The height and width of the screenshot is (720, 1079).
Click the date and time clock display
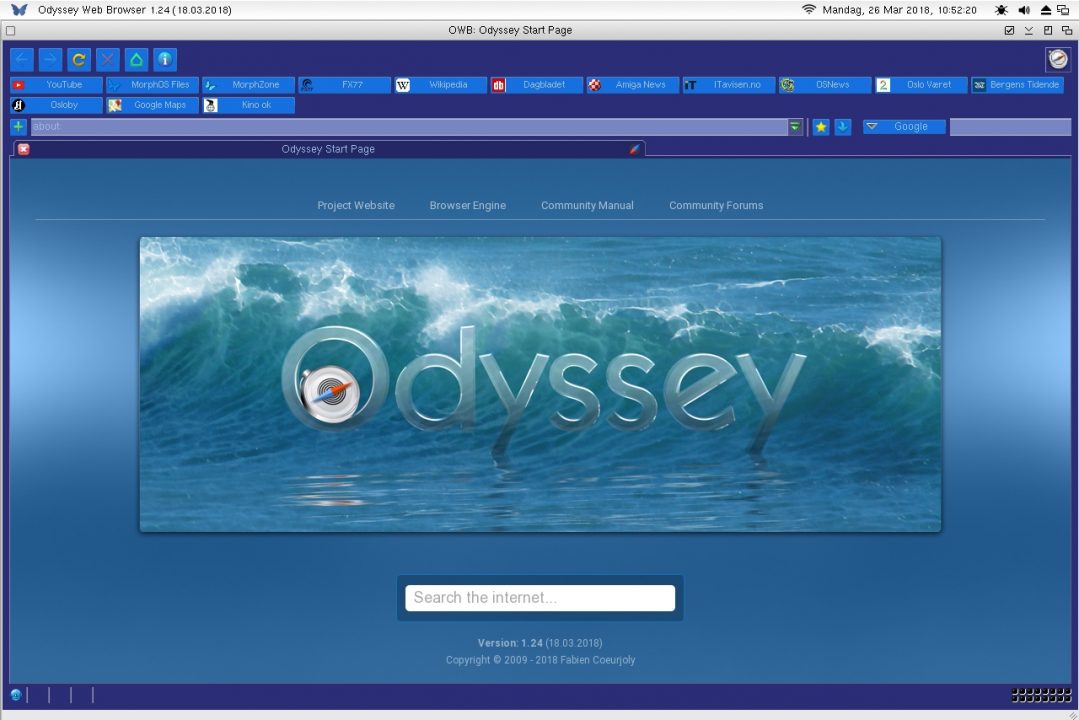pyautogui.click(x=899, y=10)
